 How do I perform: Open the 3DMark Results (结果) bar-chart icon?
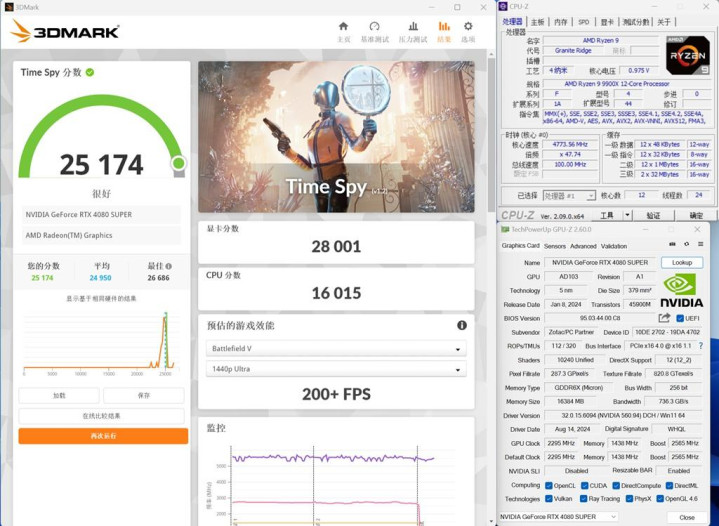[x=444, y=26]
